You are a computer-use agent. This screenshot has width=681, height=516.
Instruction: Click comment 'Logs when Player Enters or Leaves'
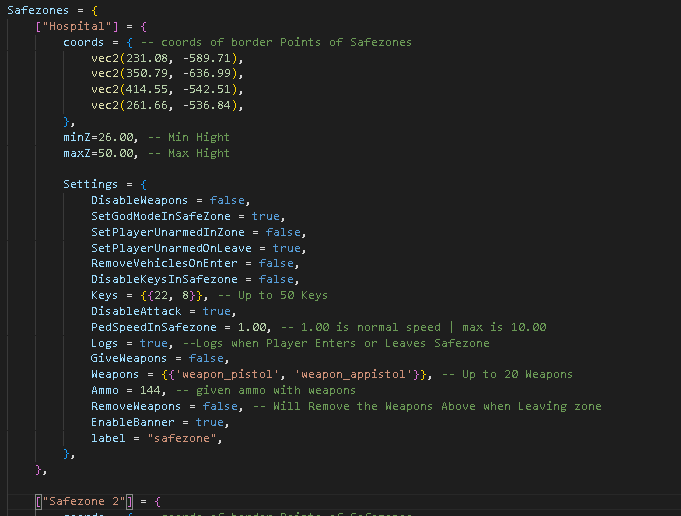336,343
